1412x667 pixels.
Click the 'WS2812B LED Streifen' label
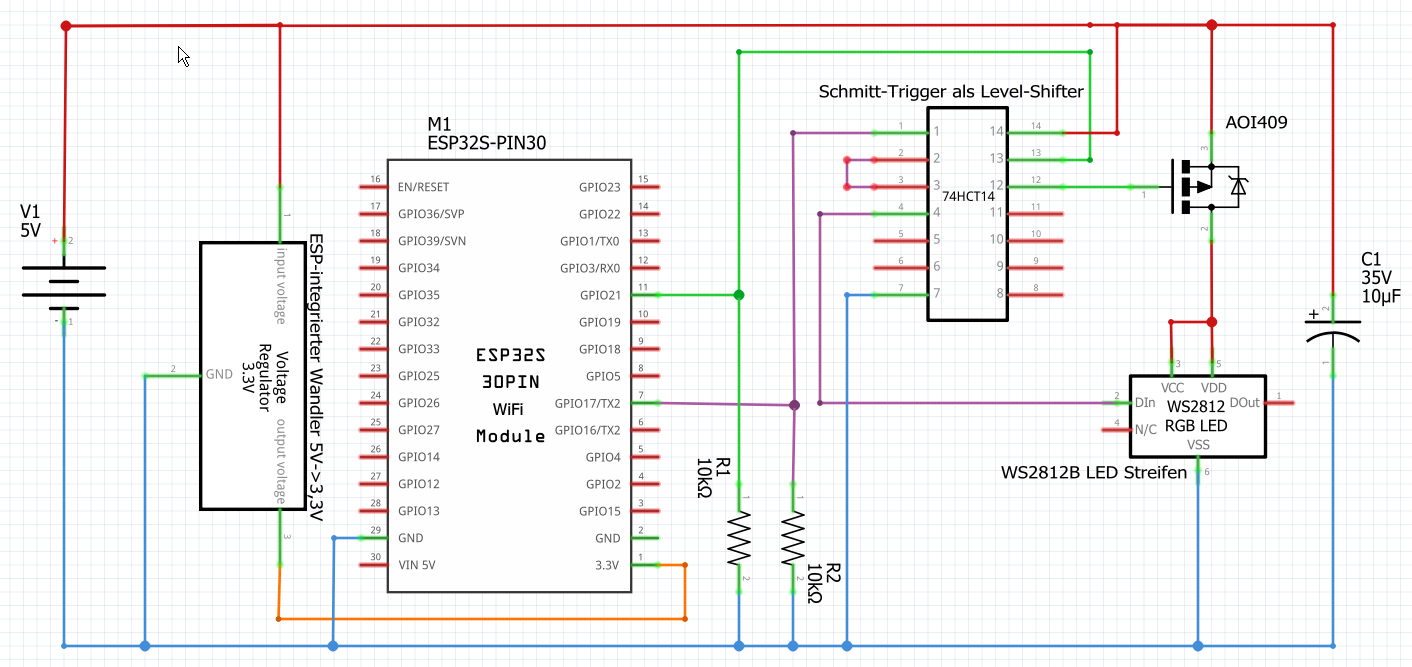pos(1093,472)
